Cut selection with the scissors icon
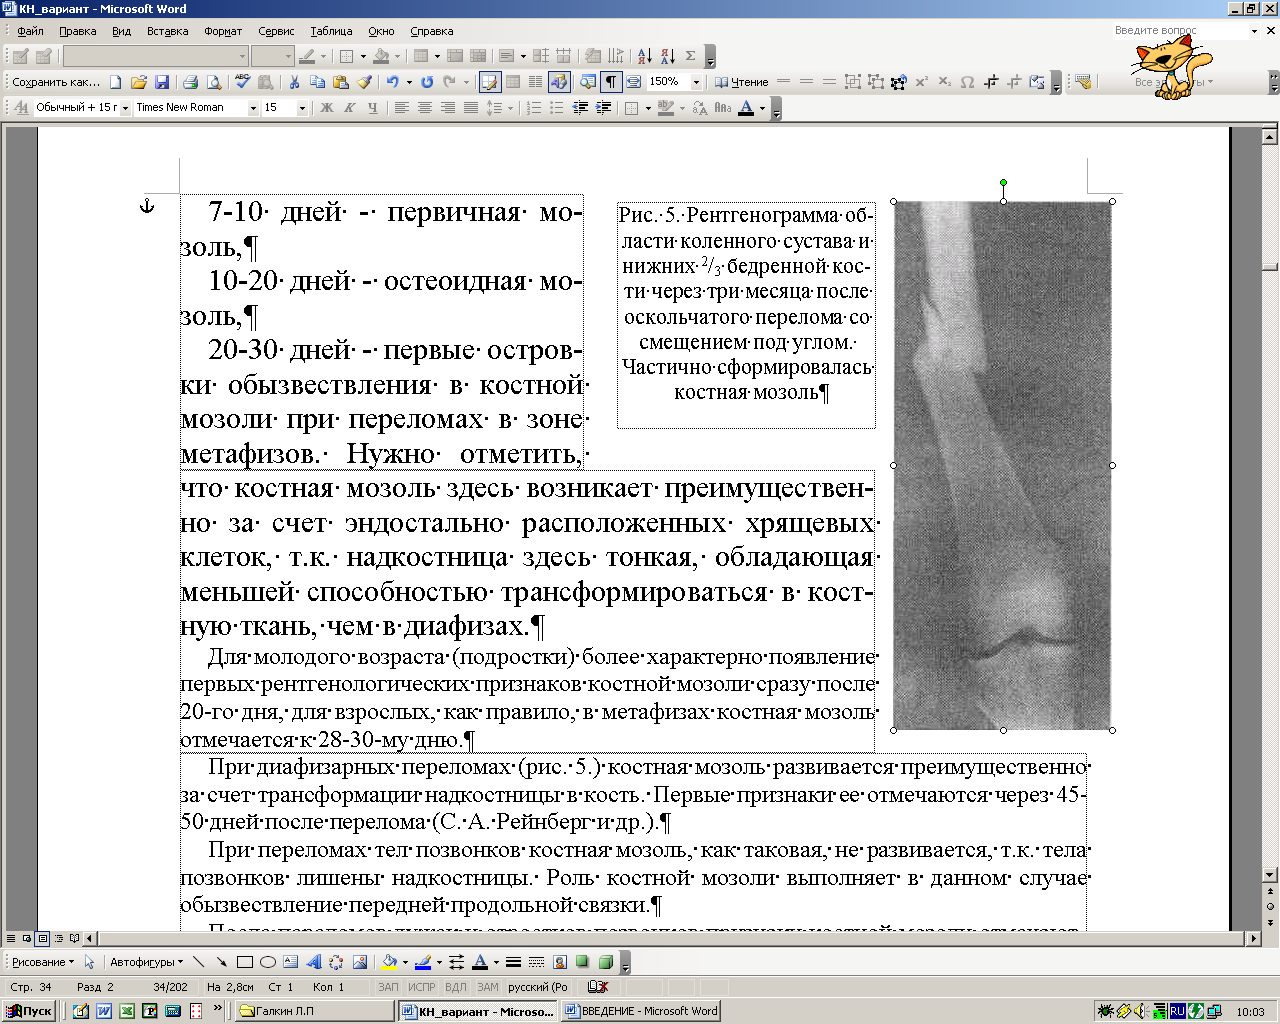The height and width of the screenshot is (1024, 1280). (294, 82)
